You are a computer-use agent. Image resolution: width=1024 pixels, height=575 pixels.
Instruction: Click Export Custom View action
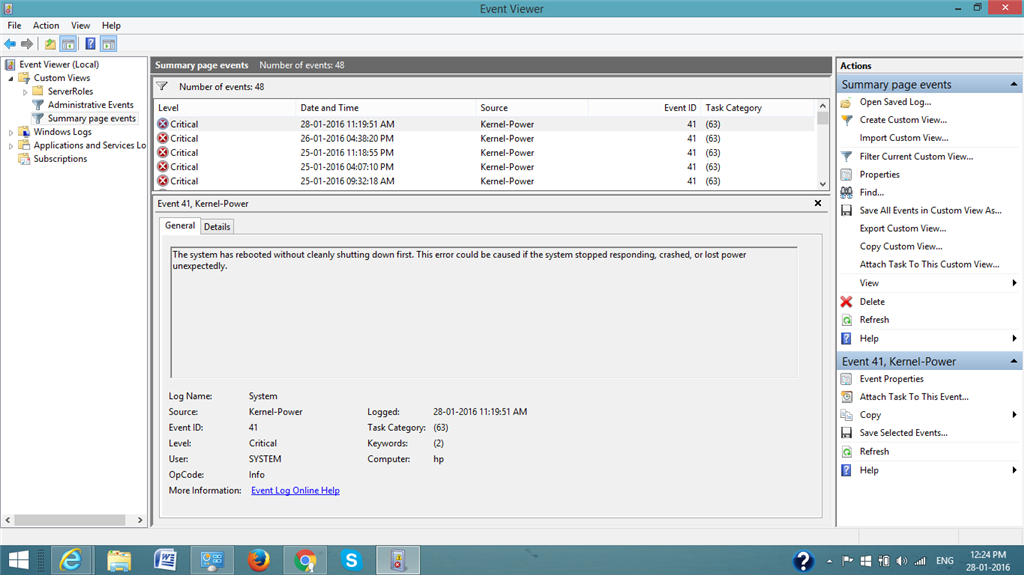[x=903, y=229]
